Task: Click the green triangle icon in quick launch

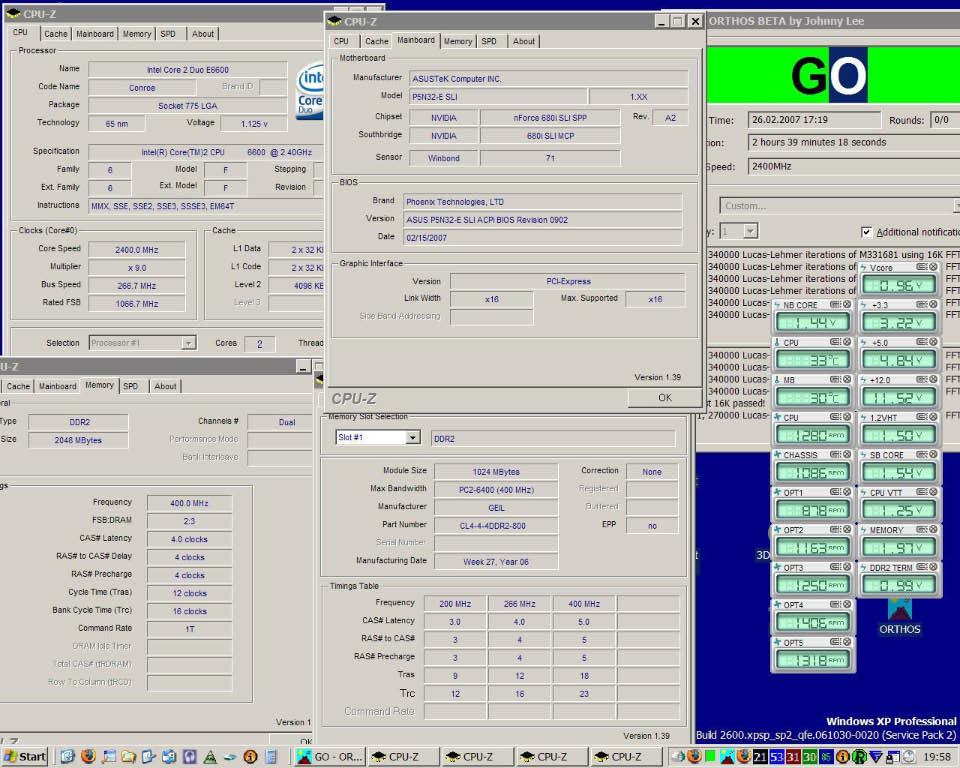Action: (x=210, y=757)
